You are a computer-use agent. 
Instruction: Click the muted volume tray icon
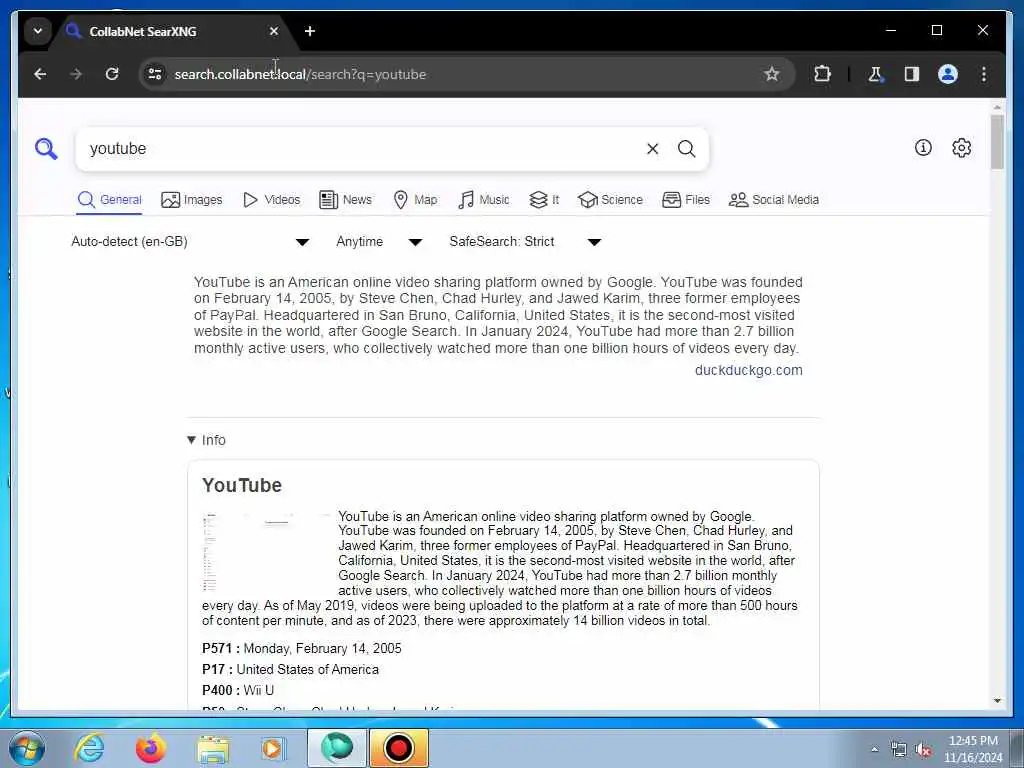[x=923, y=750]
